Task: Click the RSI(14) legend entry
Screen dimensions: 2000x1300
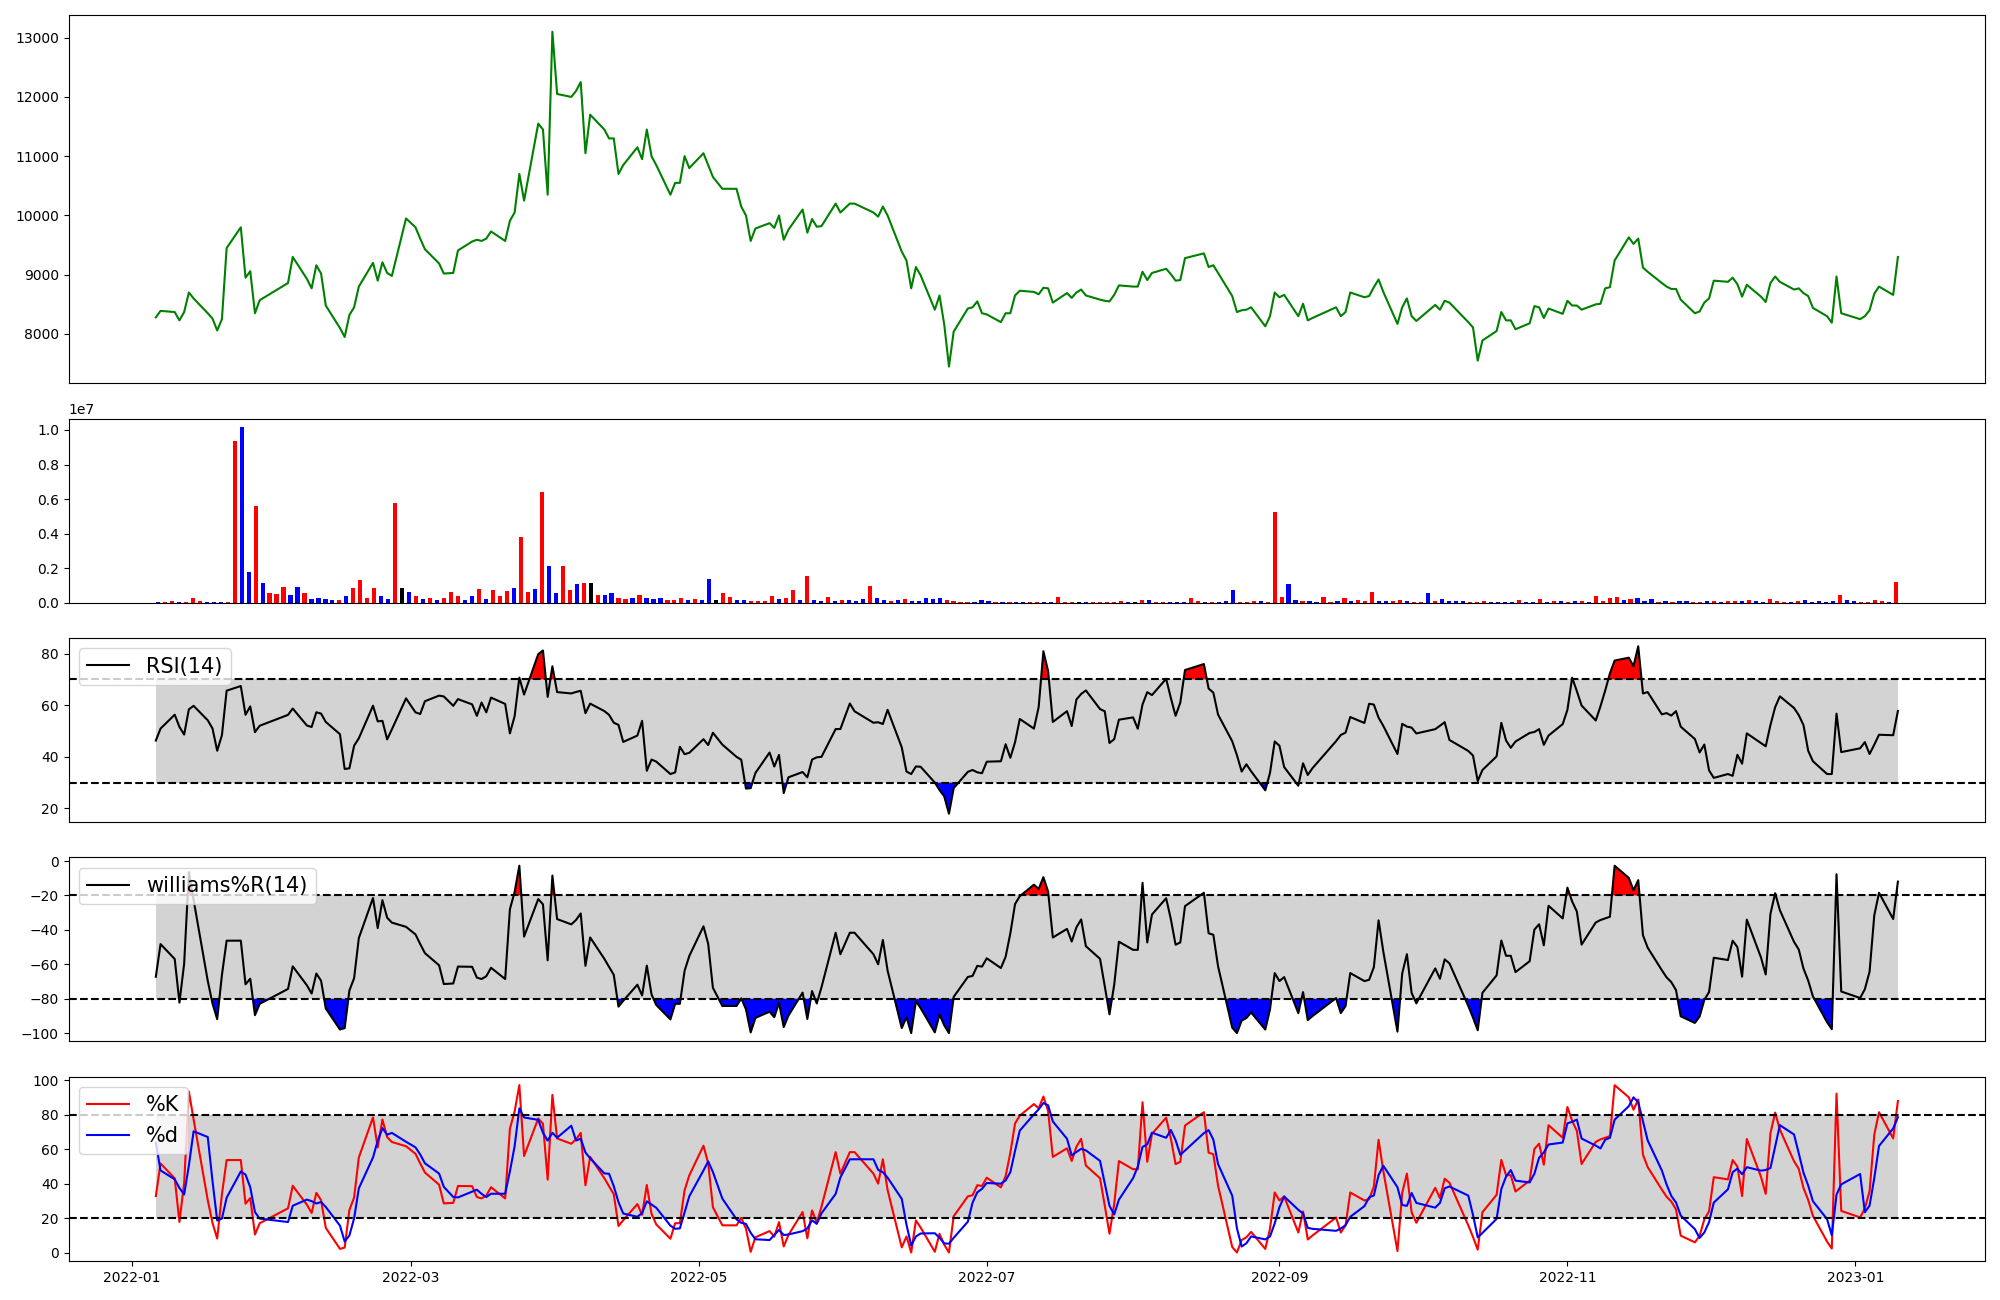Action: [x=183, y=665]
